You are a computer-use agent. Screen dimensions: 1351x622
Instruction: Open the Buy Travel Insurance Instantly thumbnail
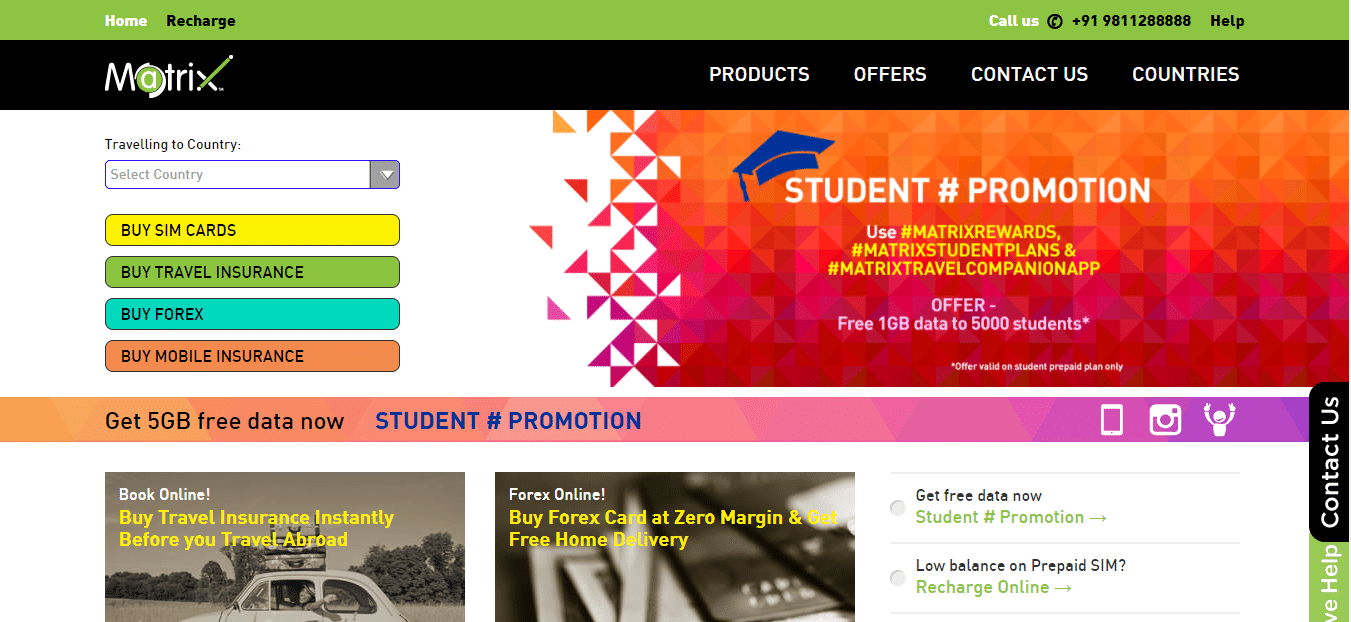(285, 547)
